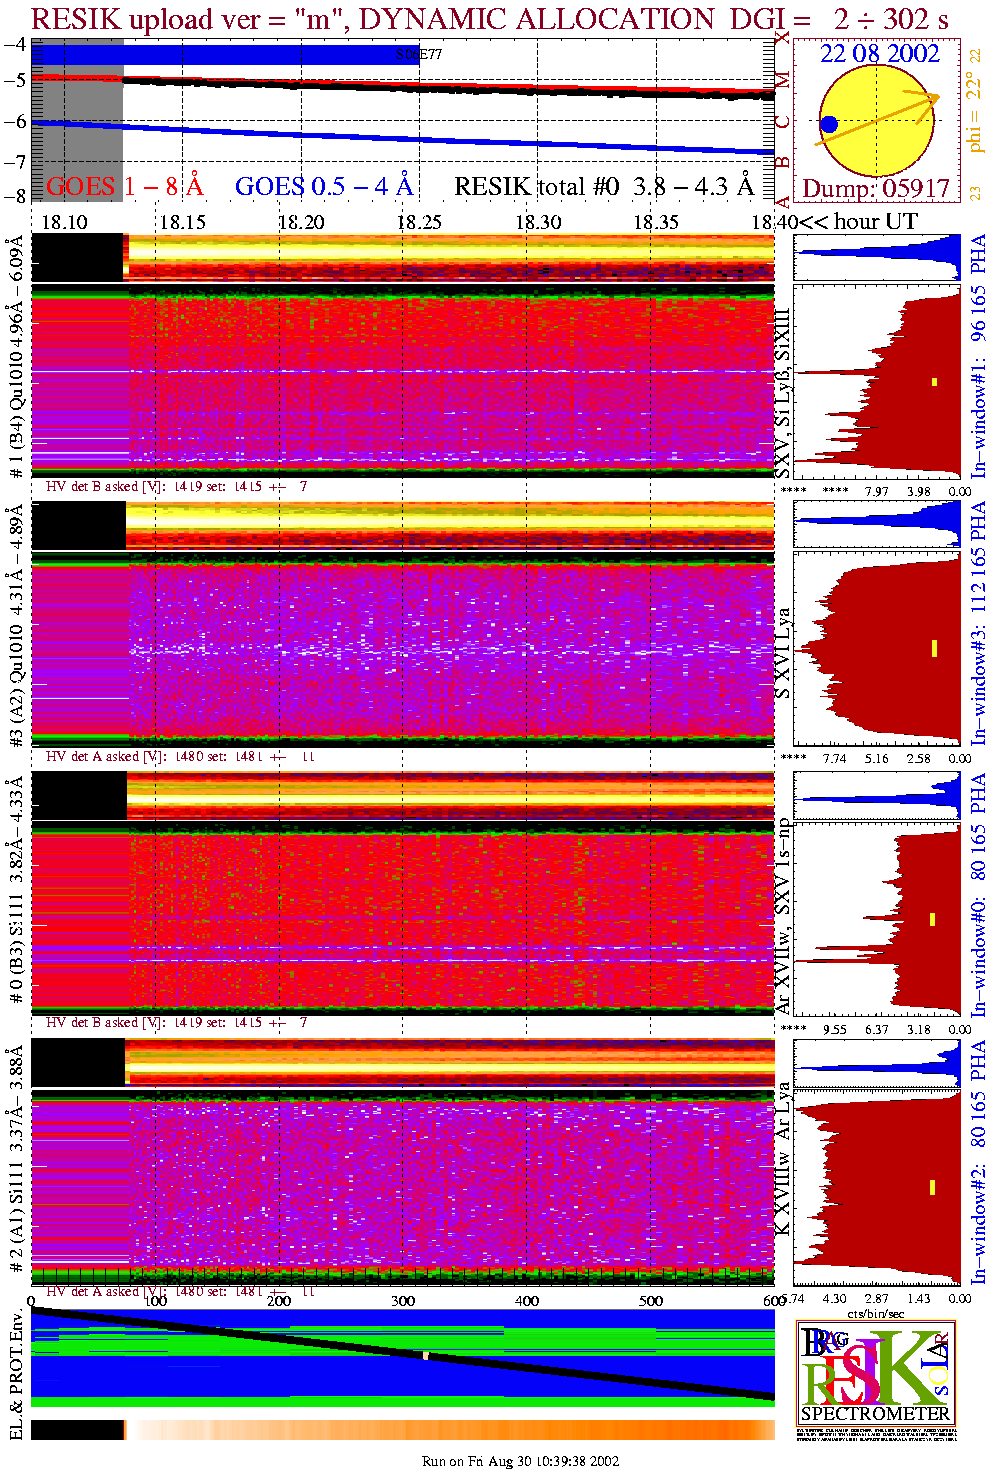
Task: Click the orange gradient bar at the bottom
Action: (x=450, y=1430)
